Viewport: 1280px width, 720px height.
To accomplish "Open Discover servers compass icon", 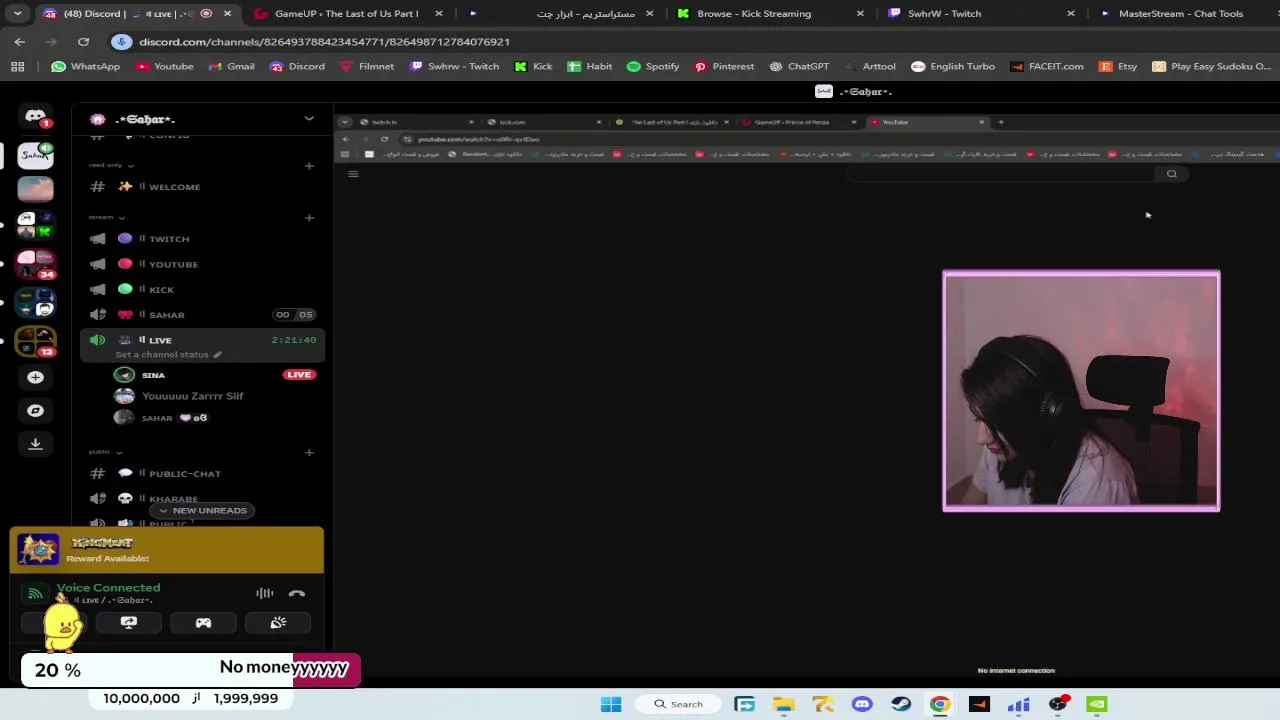I will (x=35, y=410).
